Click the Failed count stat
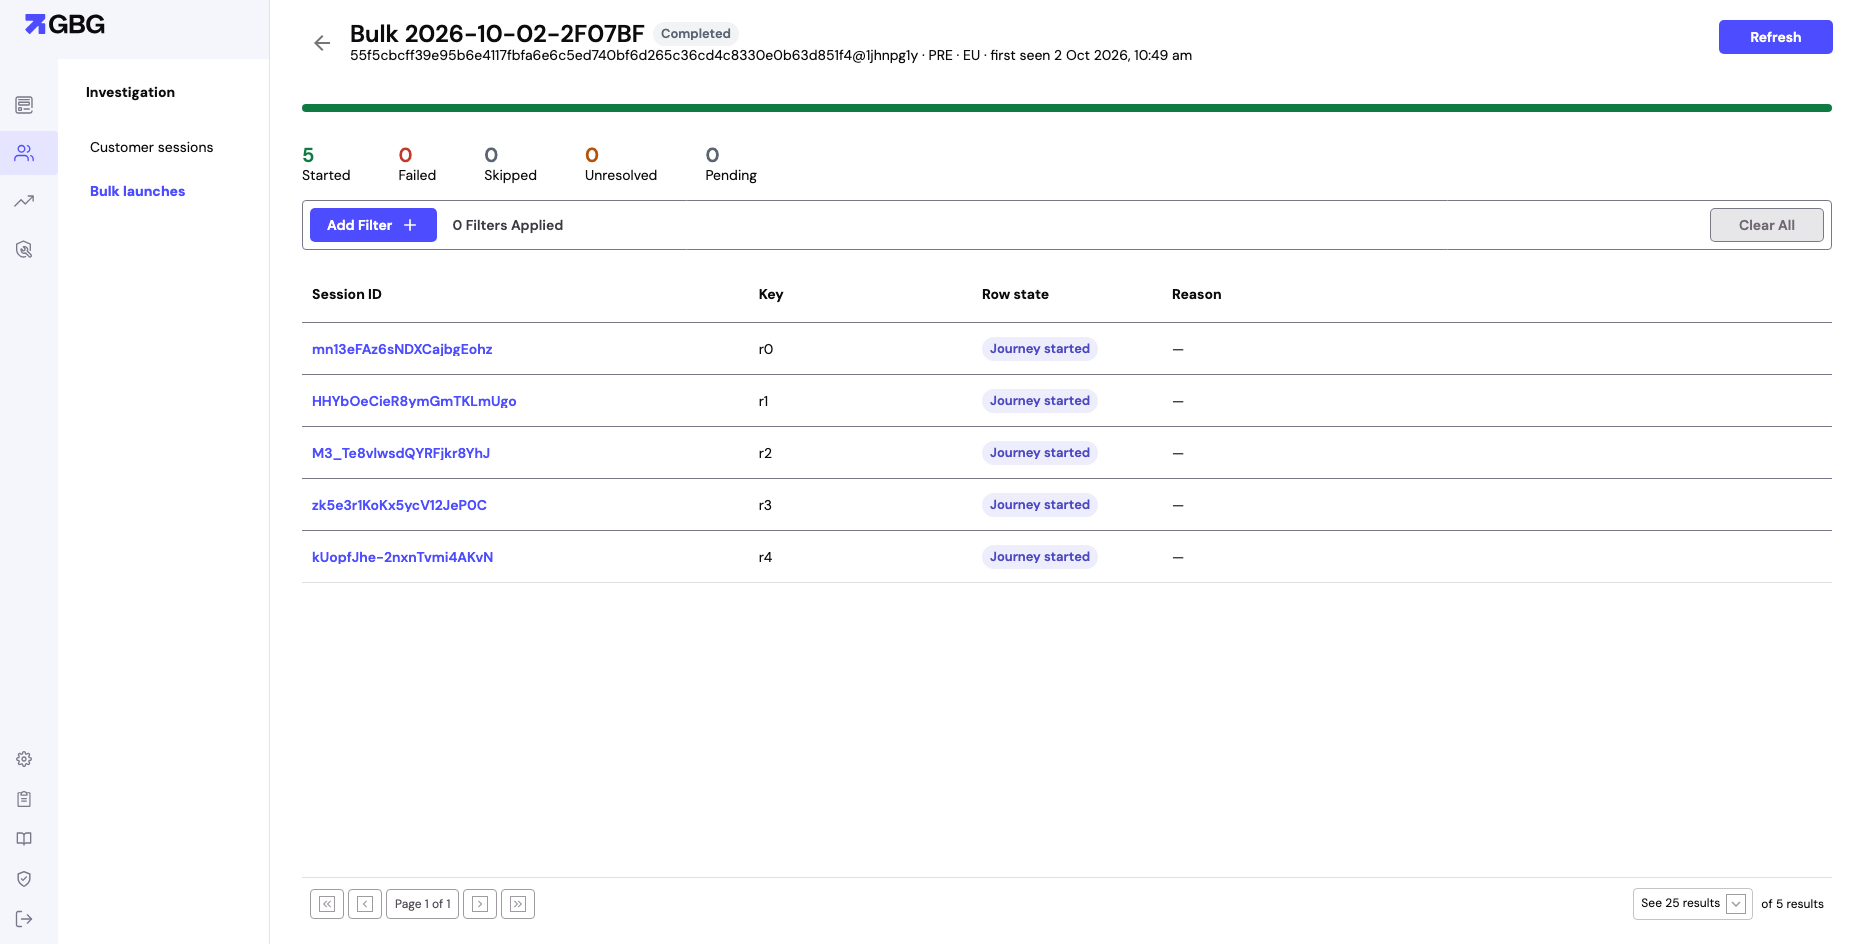Screen dimensions: 1854x944 [417, 164]
